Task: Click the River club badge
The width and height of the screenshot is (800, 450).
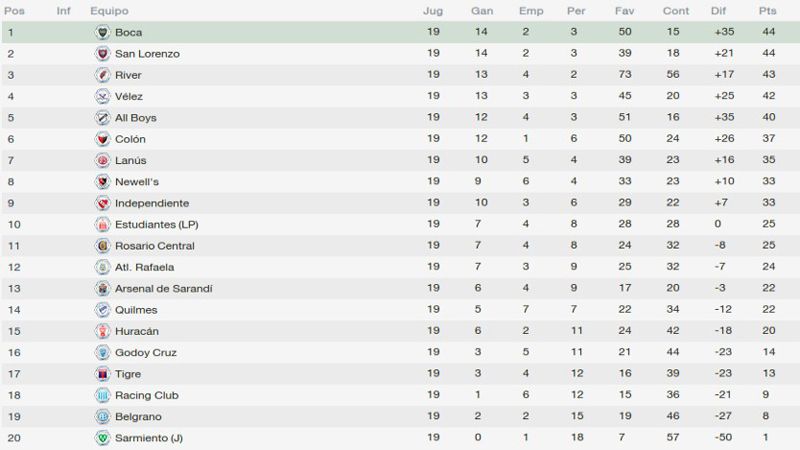Action: coord(103,75)
